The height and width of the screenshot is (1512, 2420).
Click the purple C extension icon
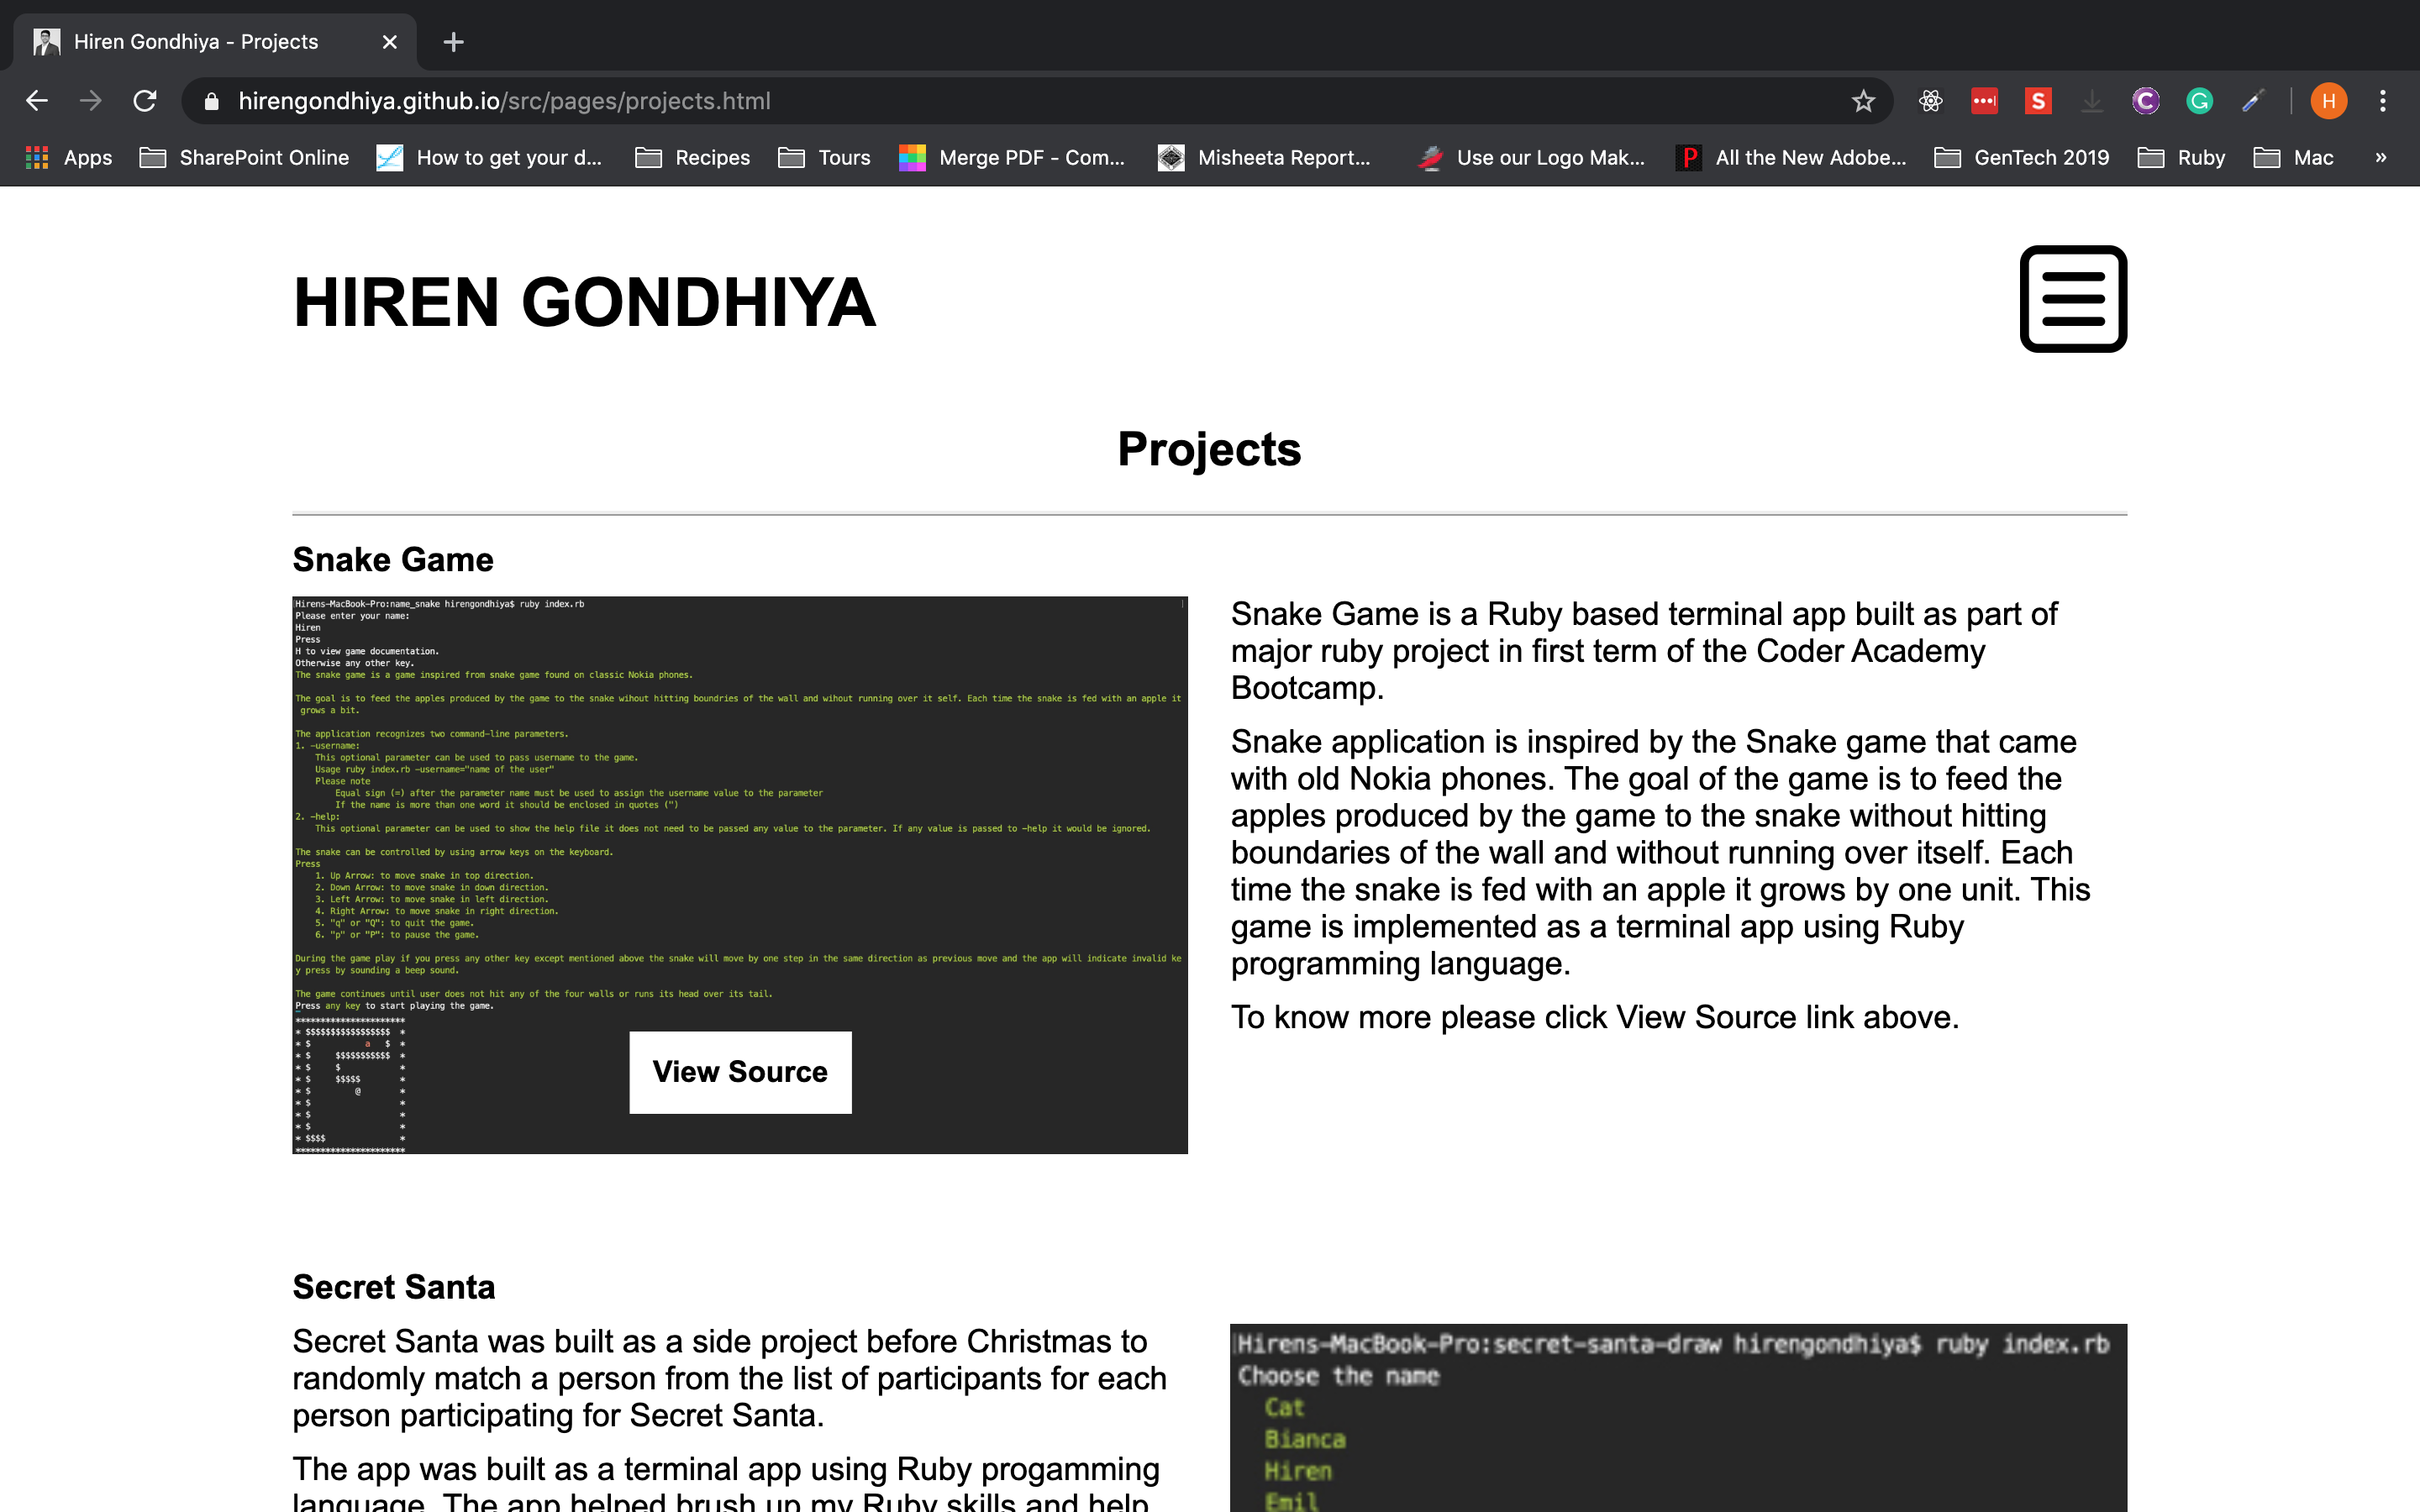click(2145, 101)
